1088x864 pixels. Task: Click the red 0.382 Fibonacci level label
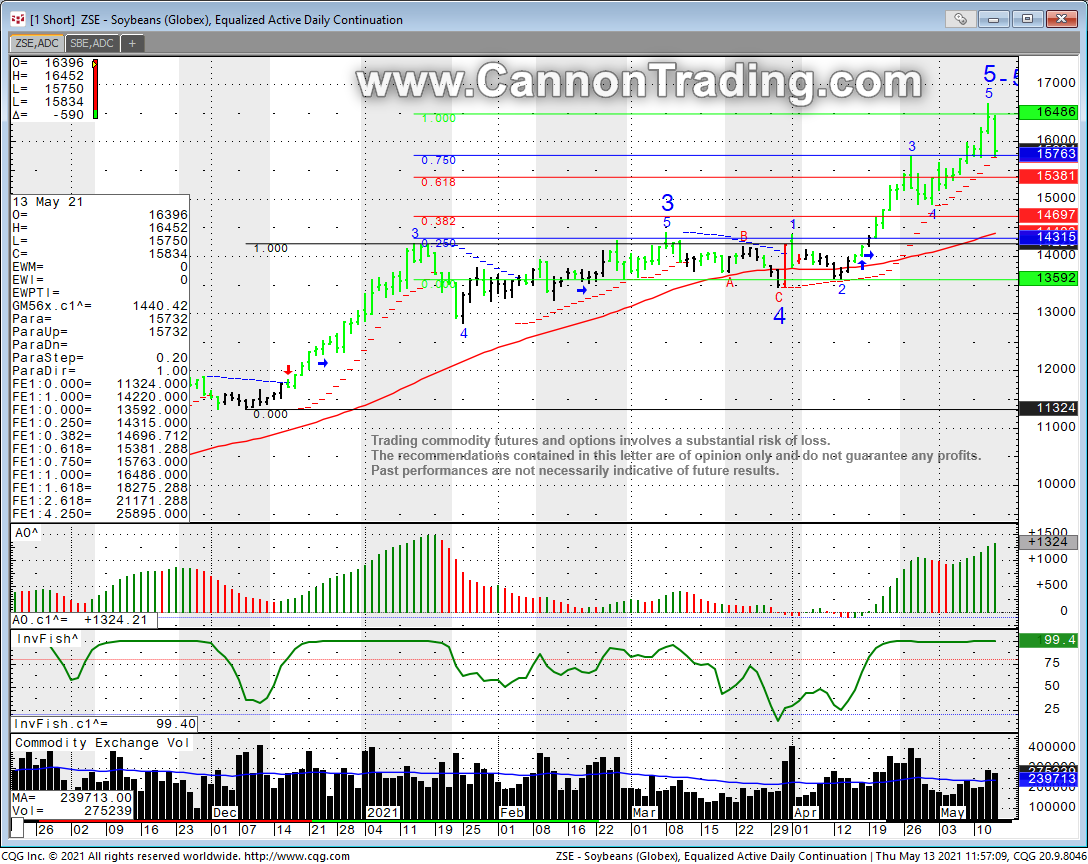[x=439, y=221]
